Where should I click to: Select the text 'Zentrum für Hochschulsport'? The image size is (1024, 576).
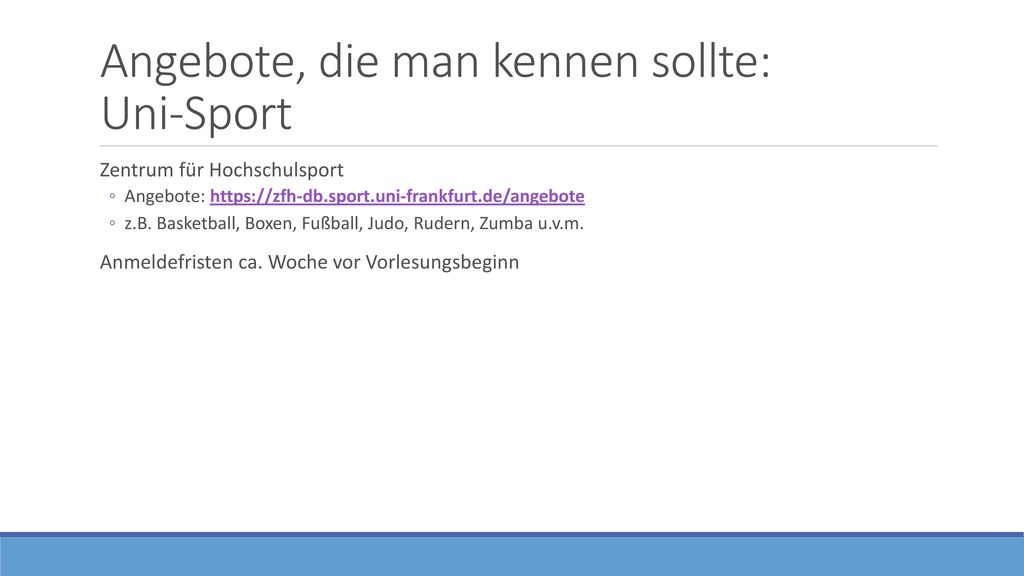click(221, 170)
